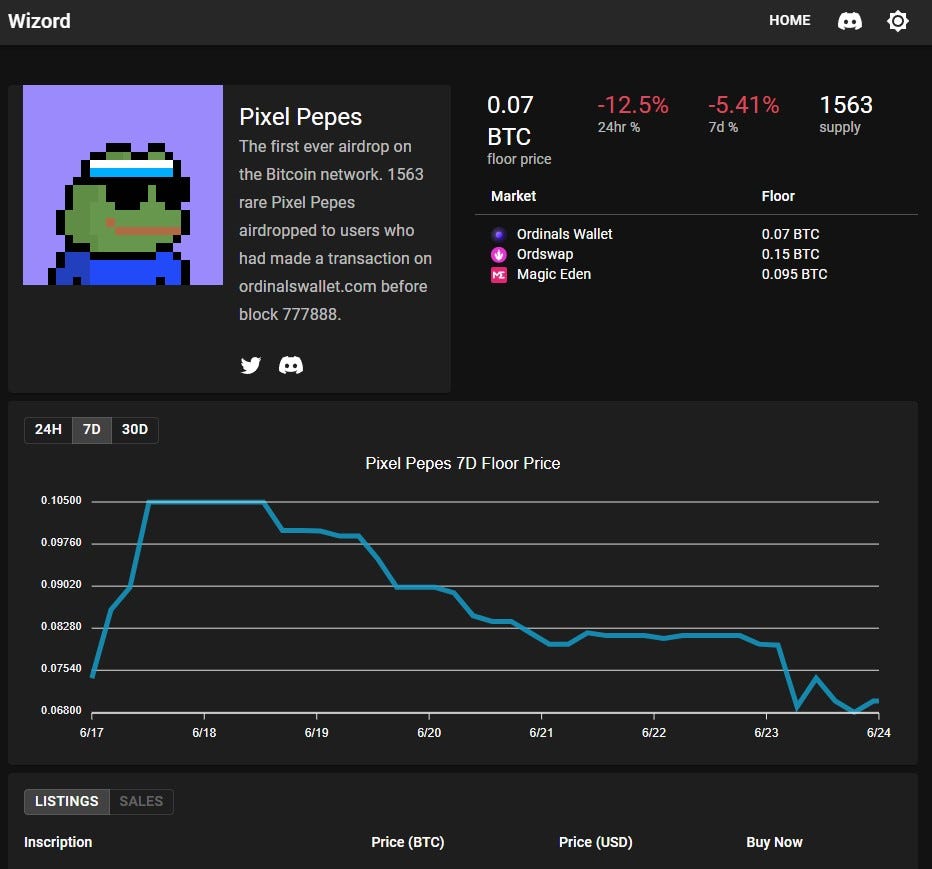Screen dimensions: 932x869
Task: Click the 1563 supply value
Action: point(846,105)
